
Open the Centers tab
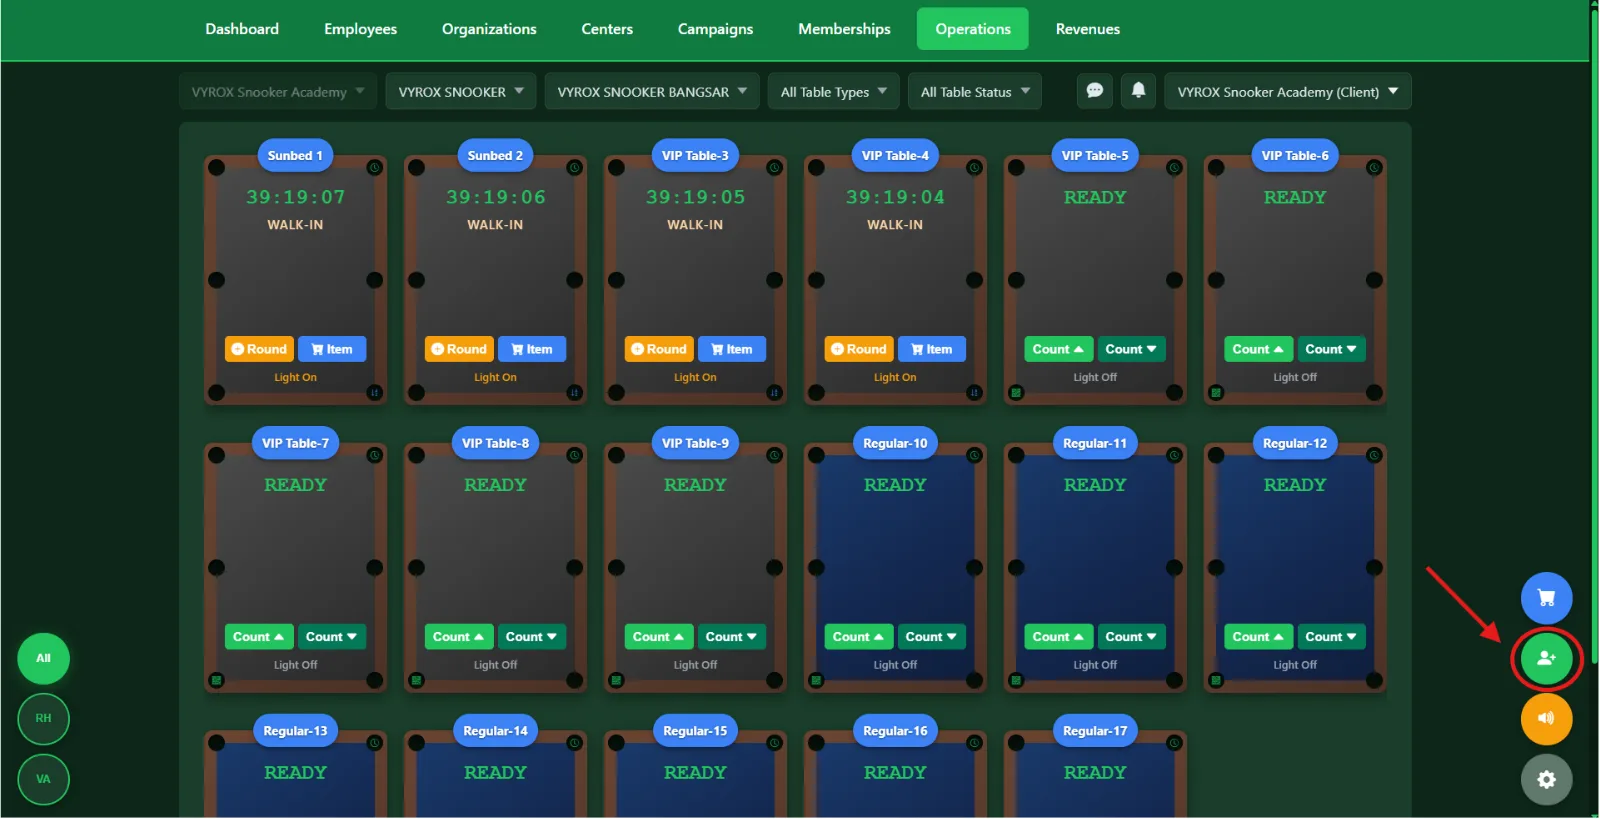pos(607,29)
